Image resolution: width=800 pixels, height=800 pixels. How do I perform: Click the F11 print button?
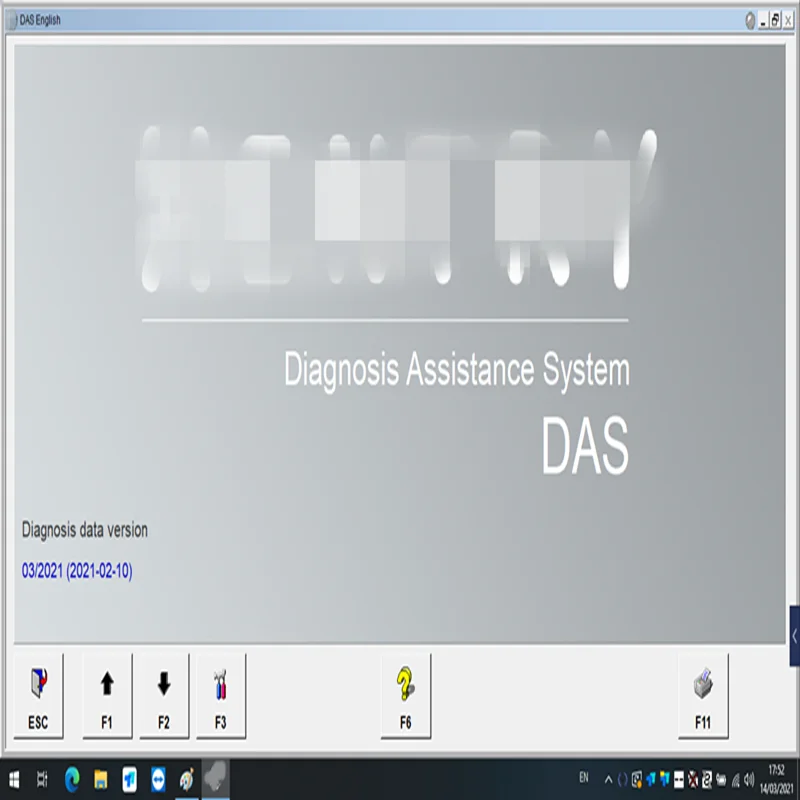[703, 696]
